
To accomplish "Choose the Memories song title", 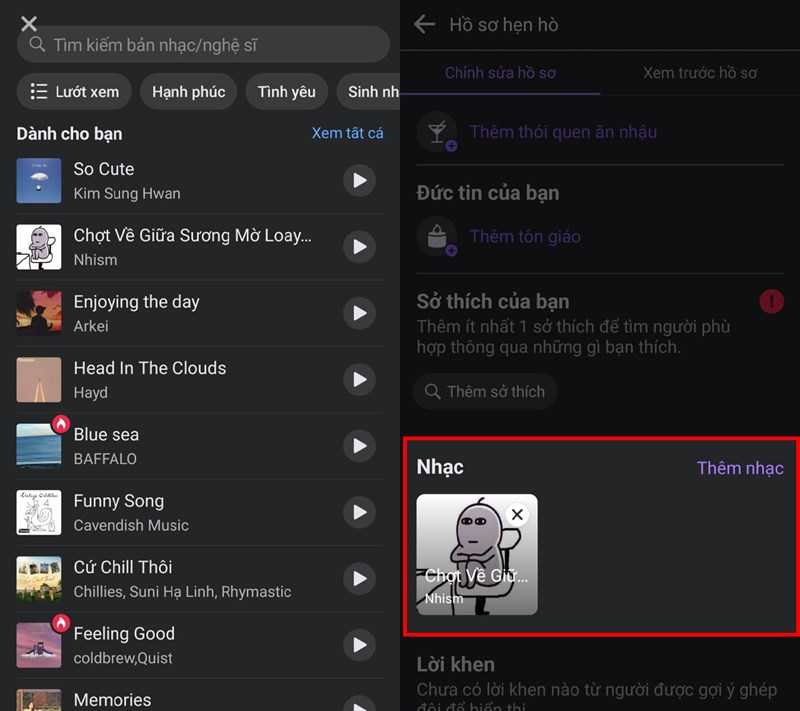I will pyautogui.click(x=112, y=700).
